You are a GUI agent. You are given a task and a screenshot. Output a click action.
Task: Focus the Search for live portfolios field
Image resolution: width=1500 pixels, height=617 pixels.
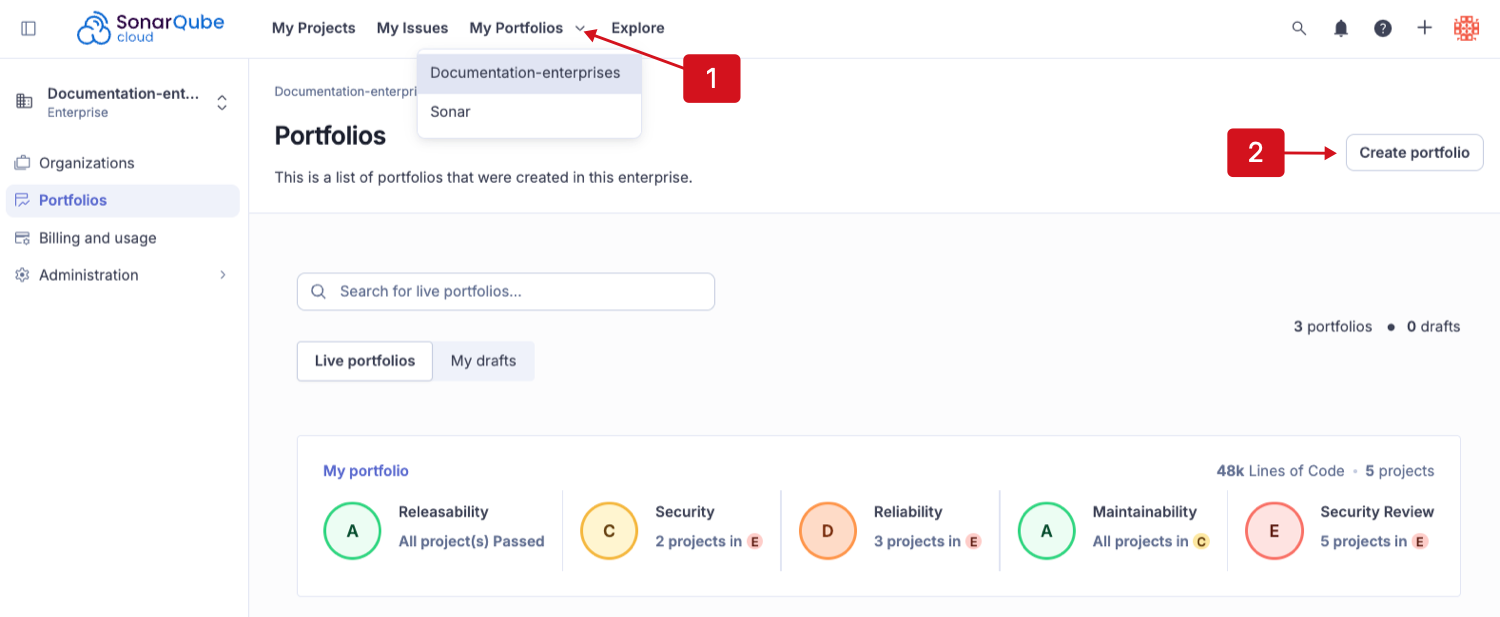click(506, 291)
